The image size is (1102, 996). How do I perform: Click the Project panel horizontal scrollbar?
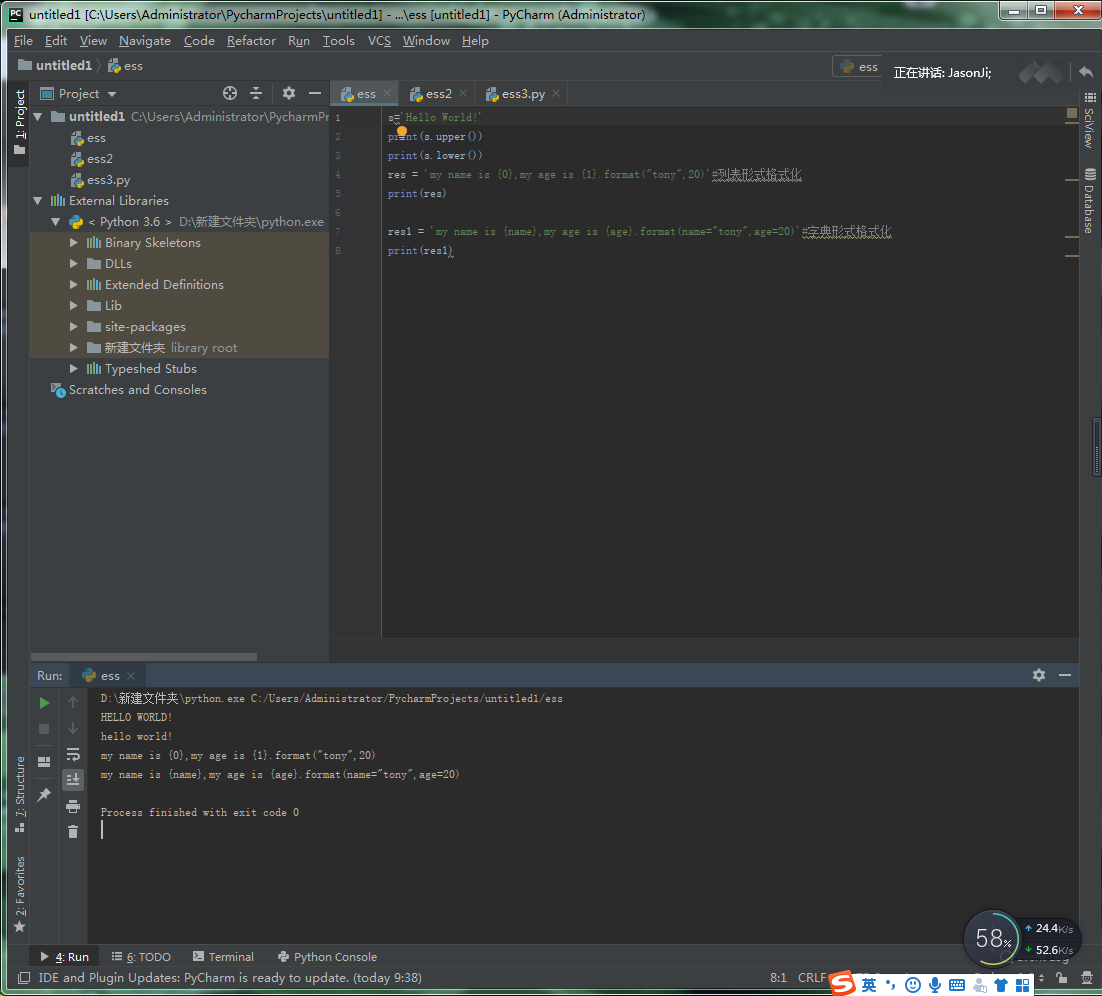point(143,657)
